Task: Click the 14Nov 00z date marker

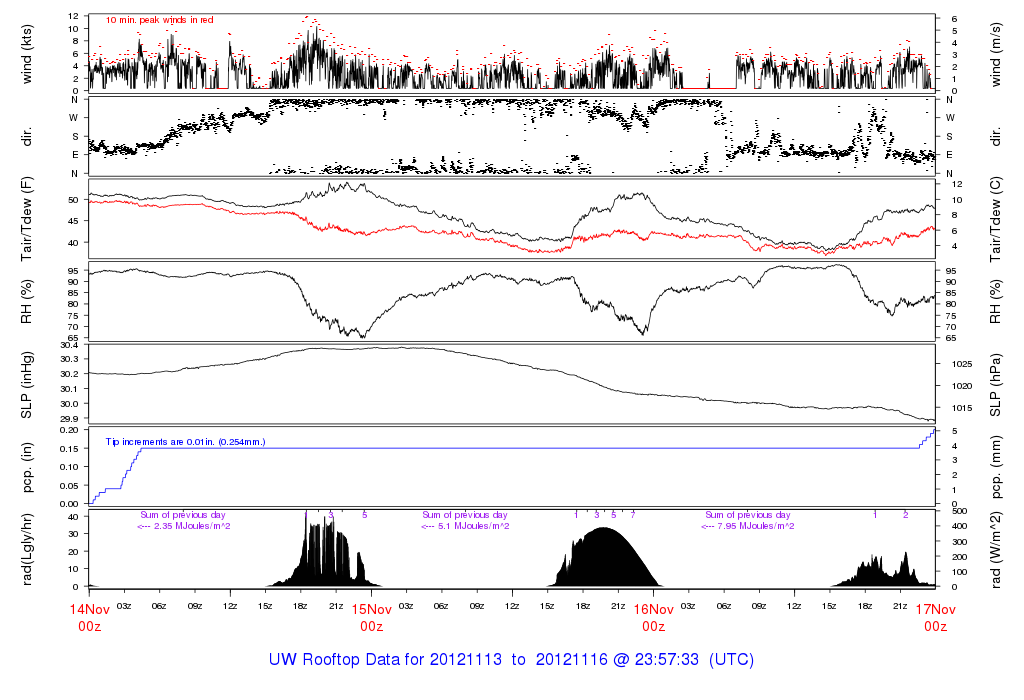Action: tap(89, 616)
